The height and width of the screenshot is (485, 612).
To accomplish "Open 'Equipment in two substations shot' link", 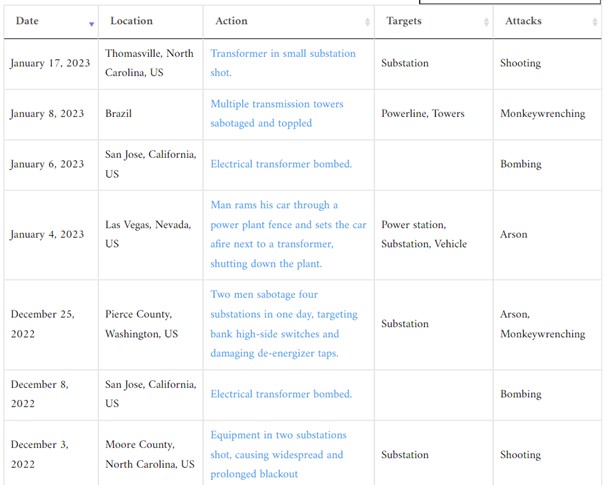I will [278, 455].
